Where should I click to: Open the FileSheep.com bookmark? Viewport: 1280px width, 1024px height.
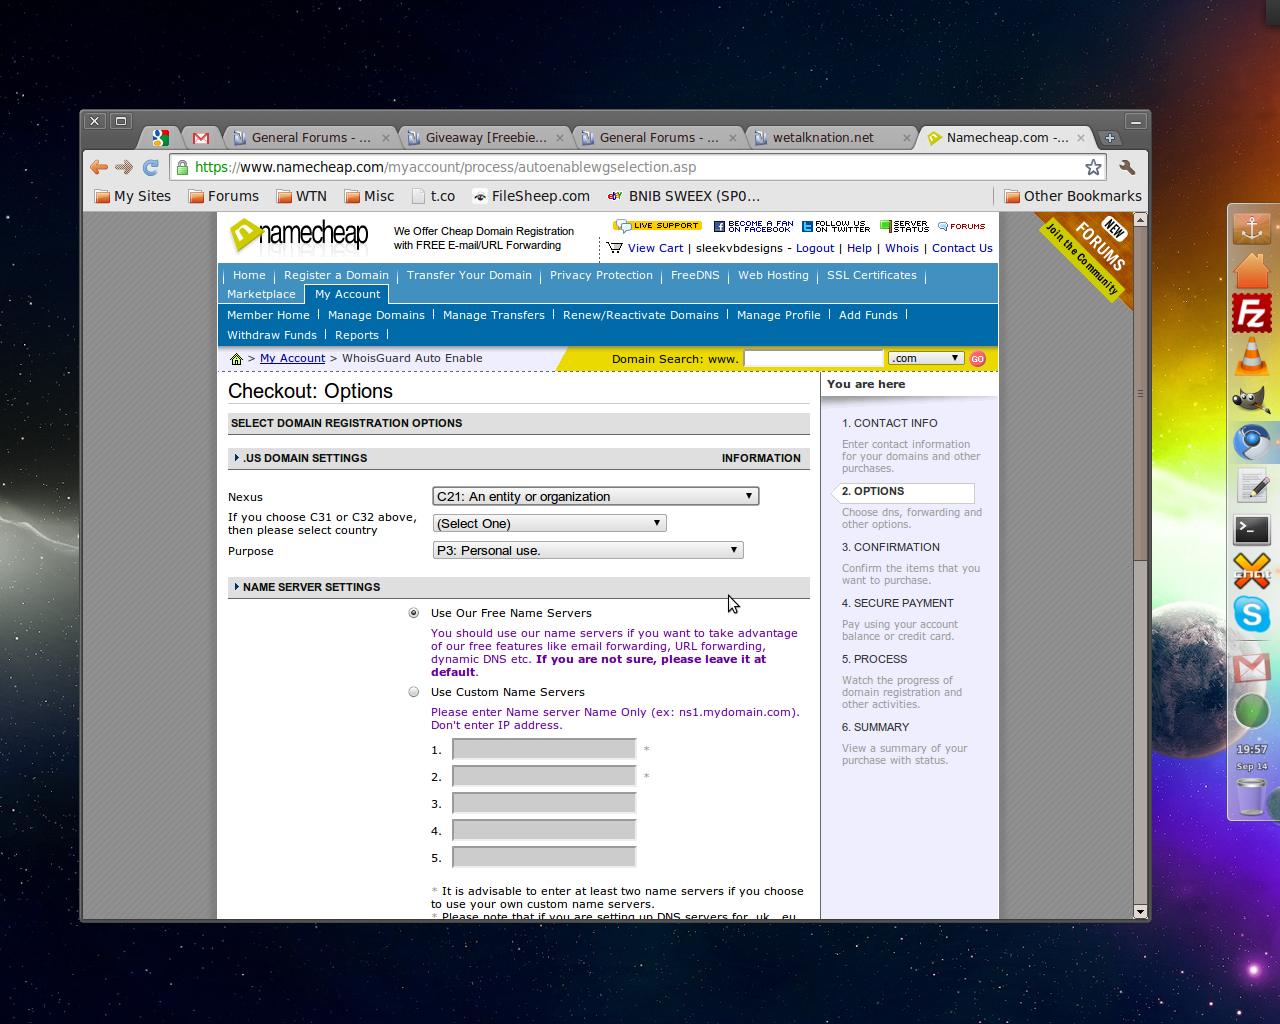(x=531, y=196)
